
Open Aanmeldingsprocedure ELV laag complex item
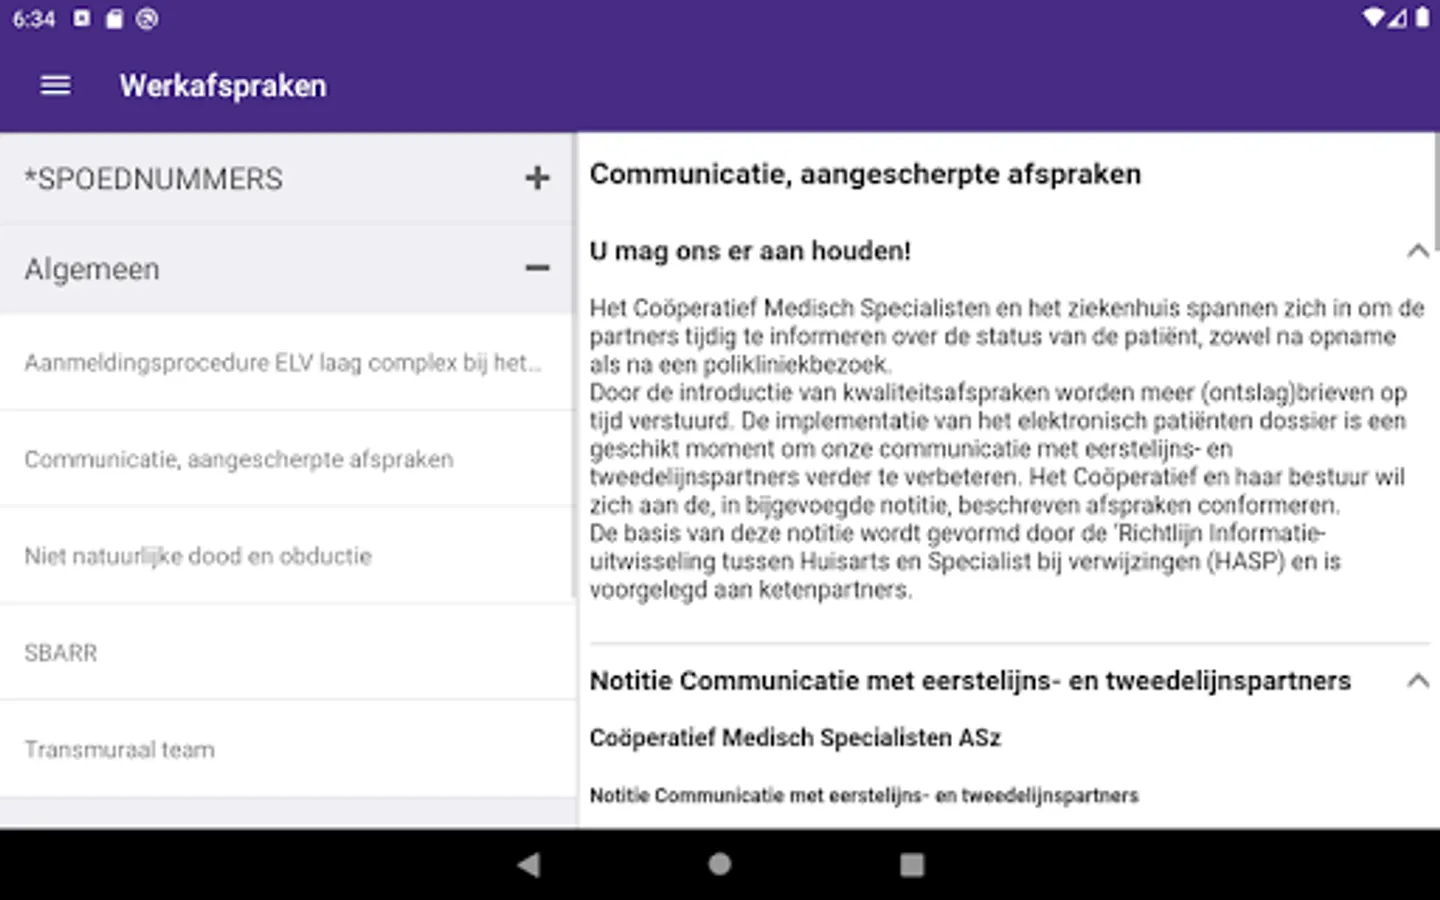[x=287, y=362]
